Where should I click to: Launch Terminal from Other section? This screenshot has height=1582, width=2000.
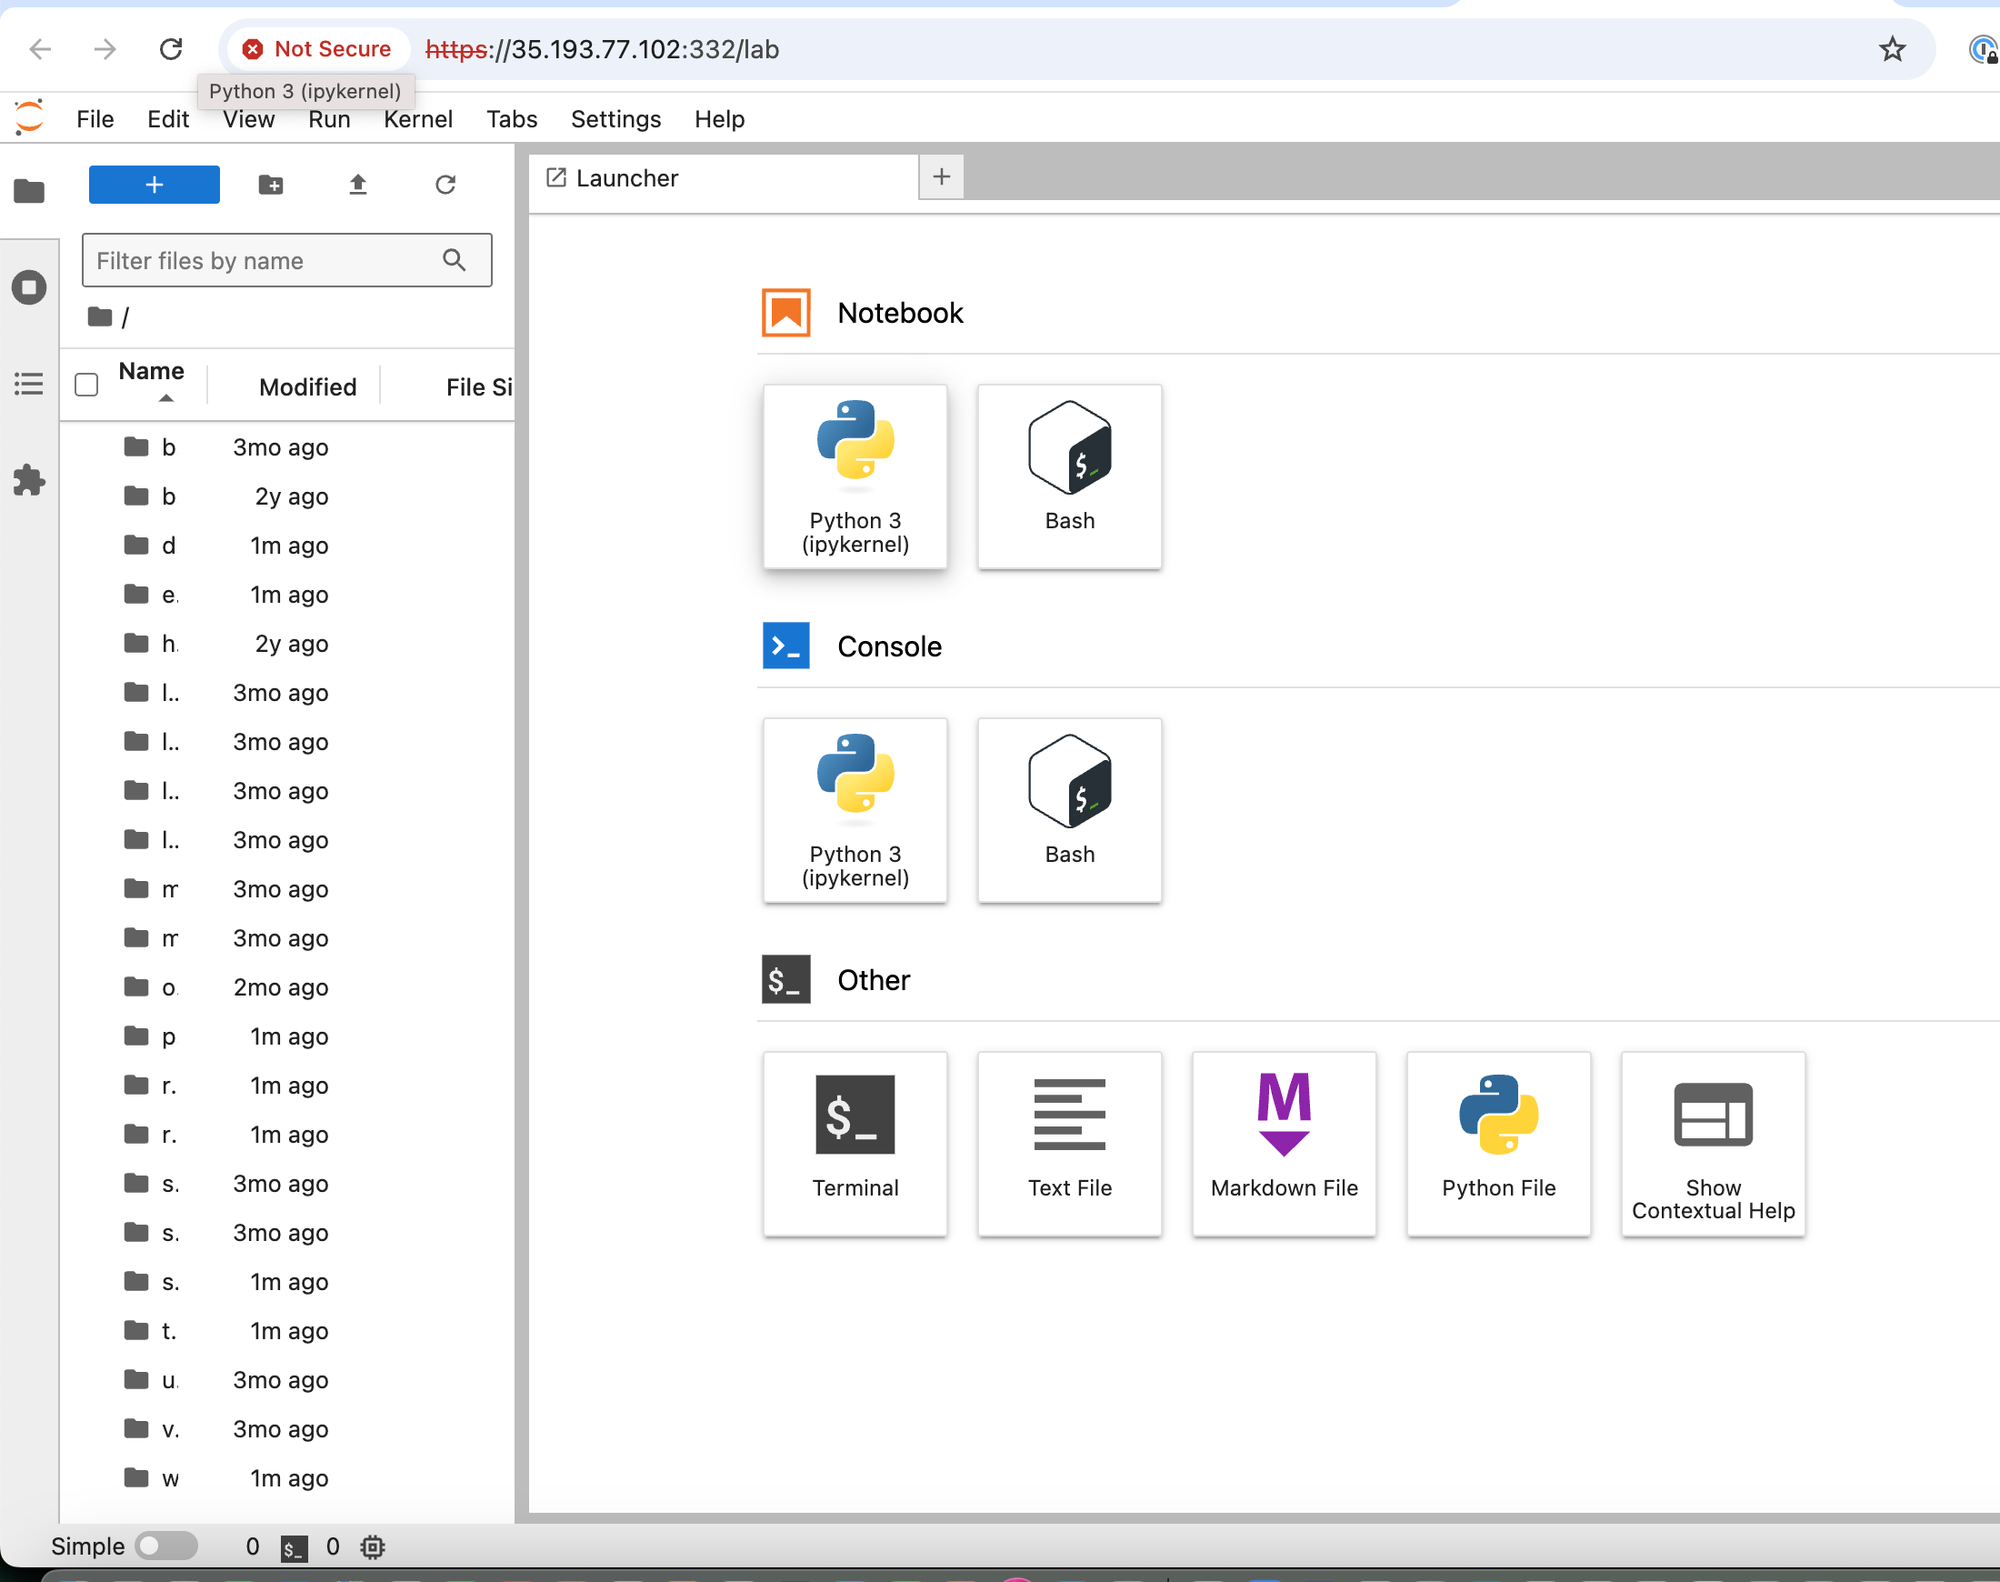855,1143
